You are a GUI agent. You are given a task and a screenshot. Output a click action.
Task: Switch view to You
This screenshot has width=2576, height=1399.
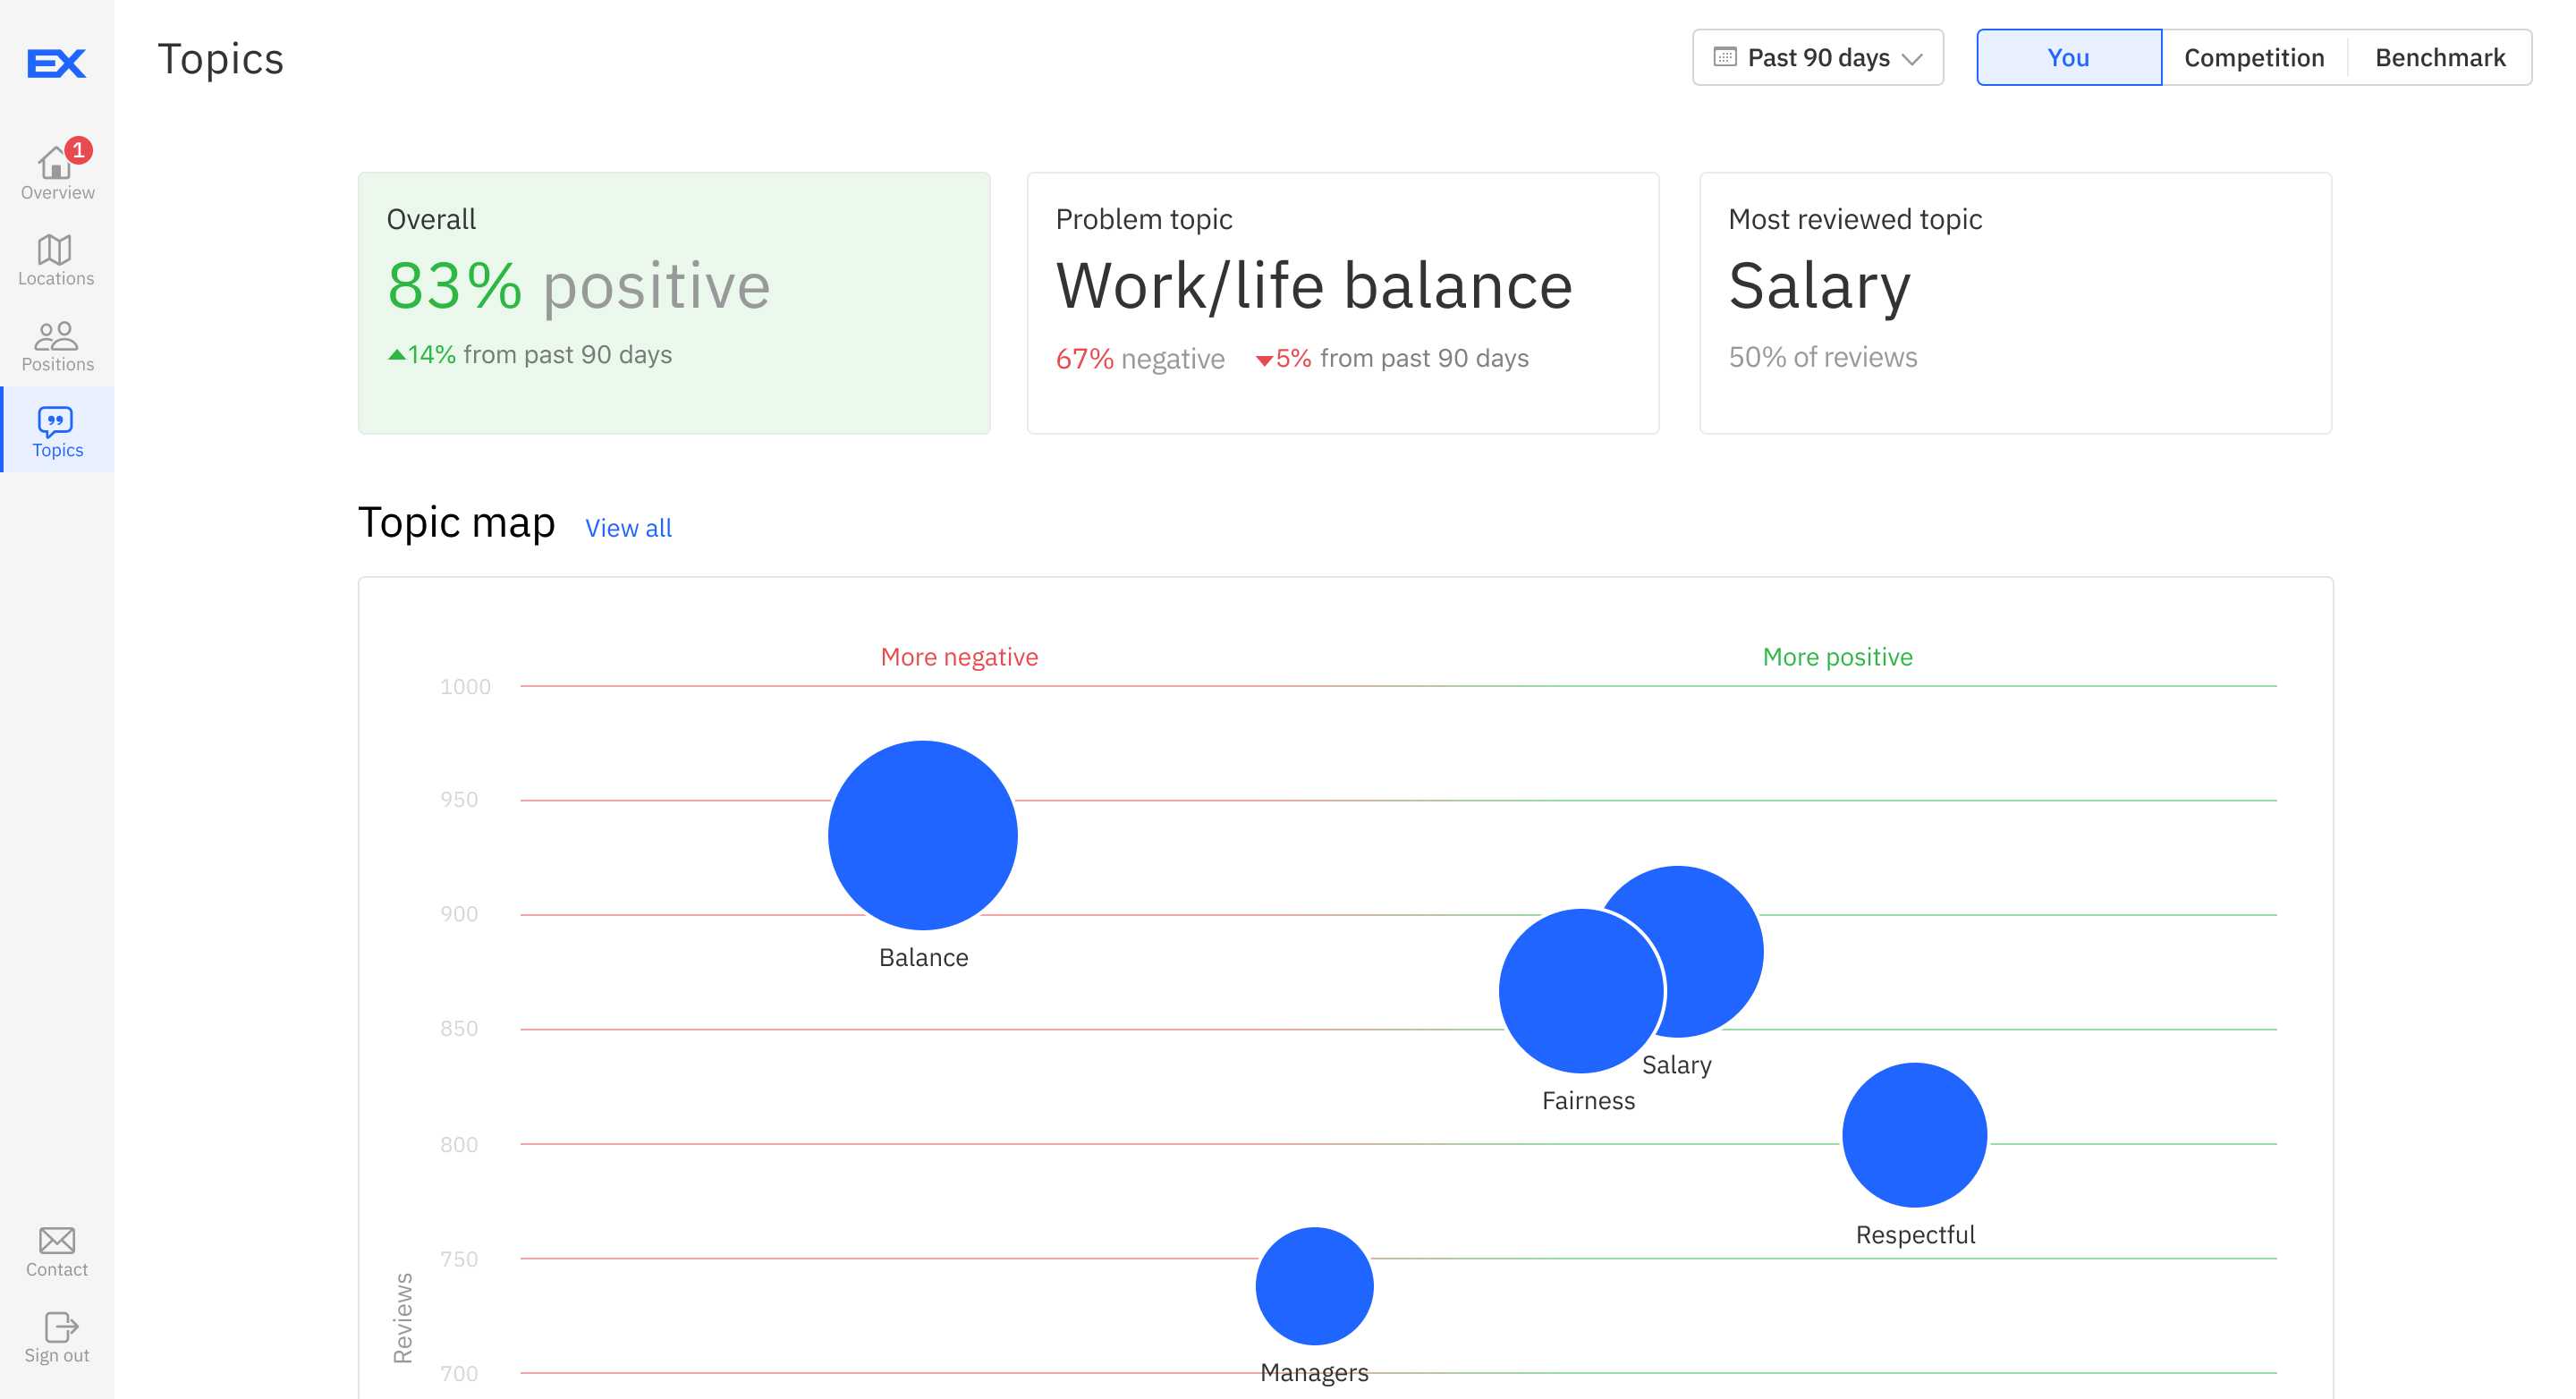[x=2068, y=58]
